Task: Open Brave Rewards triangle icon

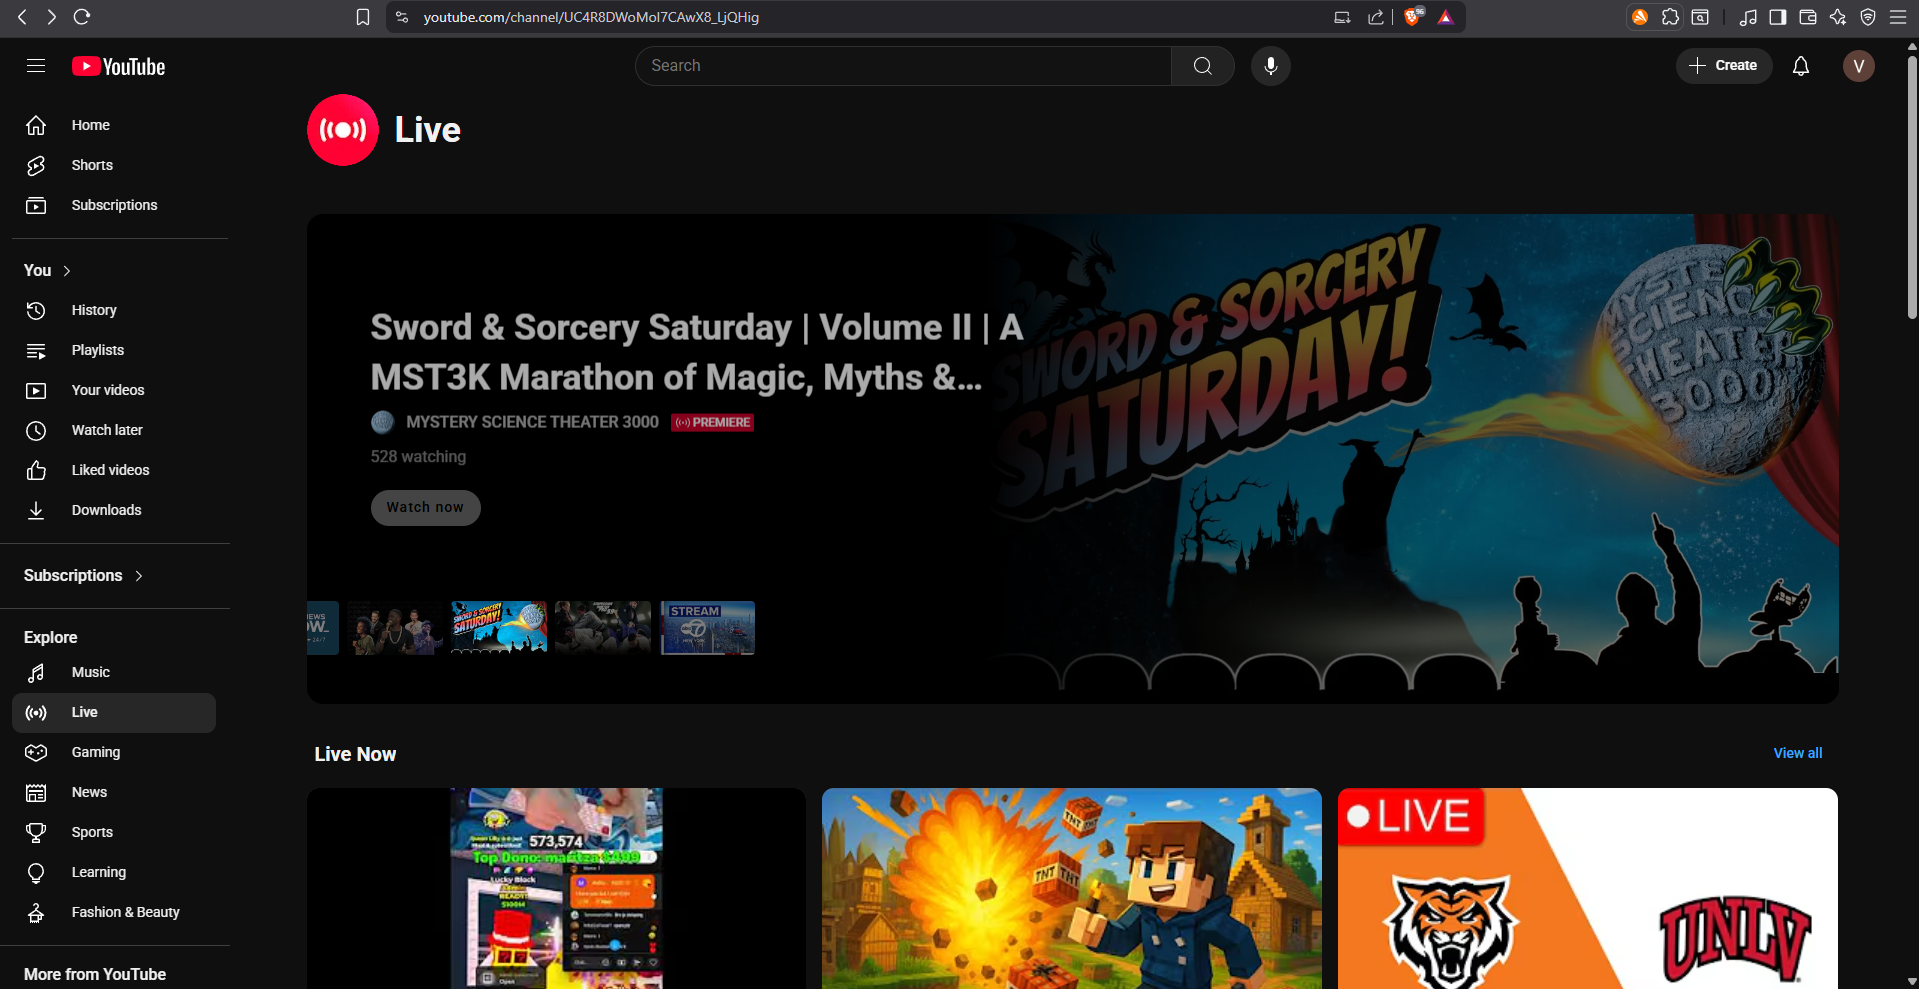Action: [1445, 17]
